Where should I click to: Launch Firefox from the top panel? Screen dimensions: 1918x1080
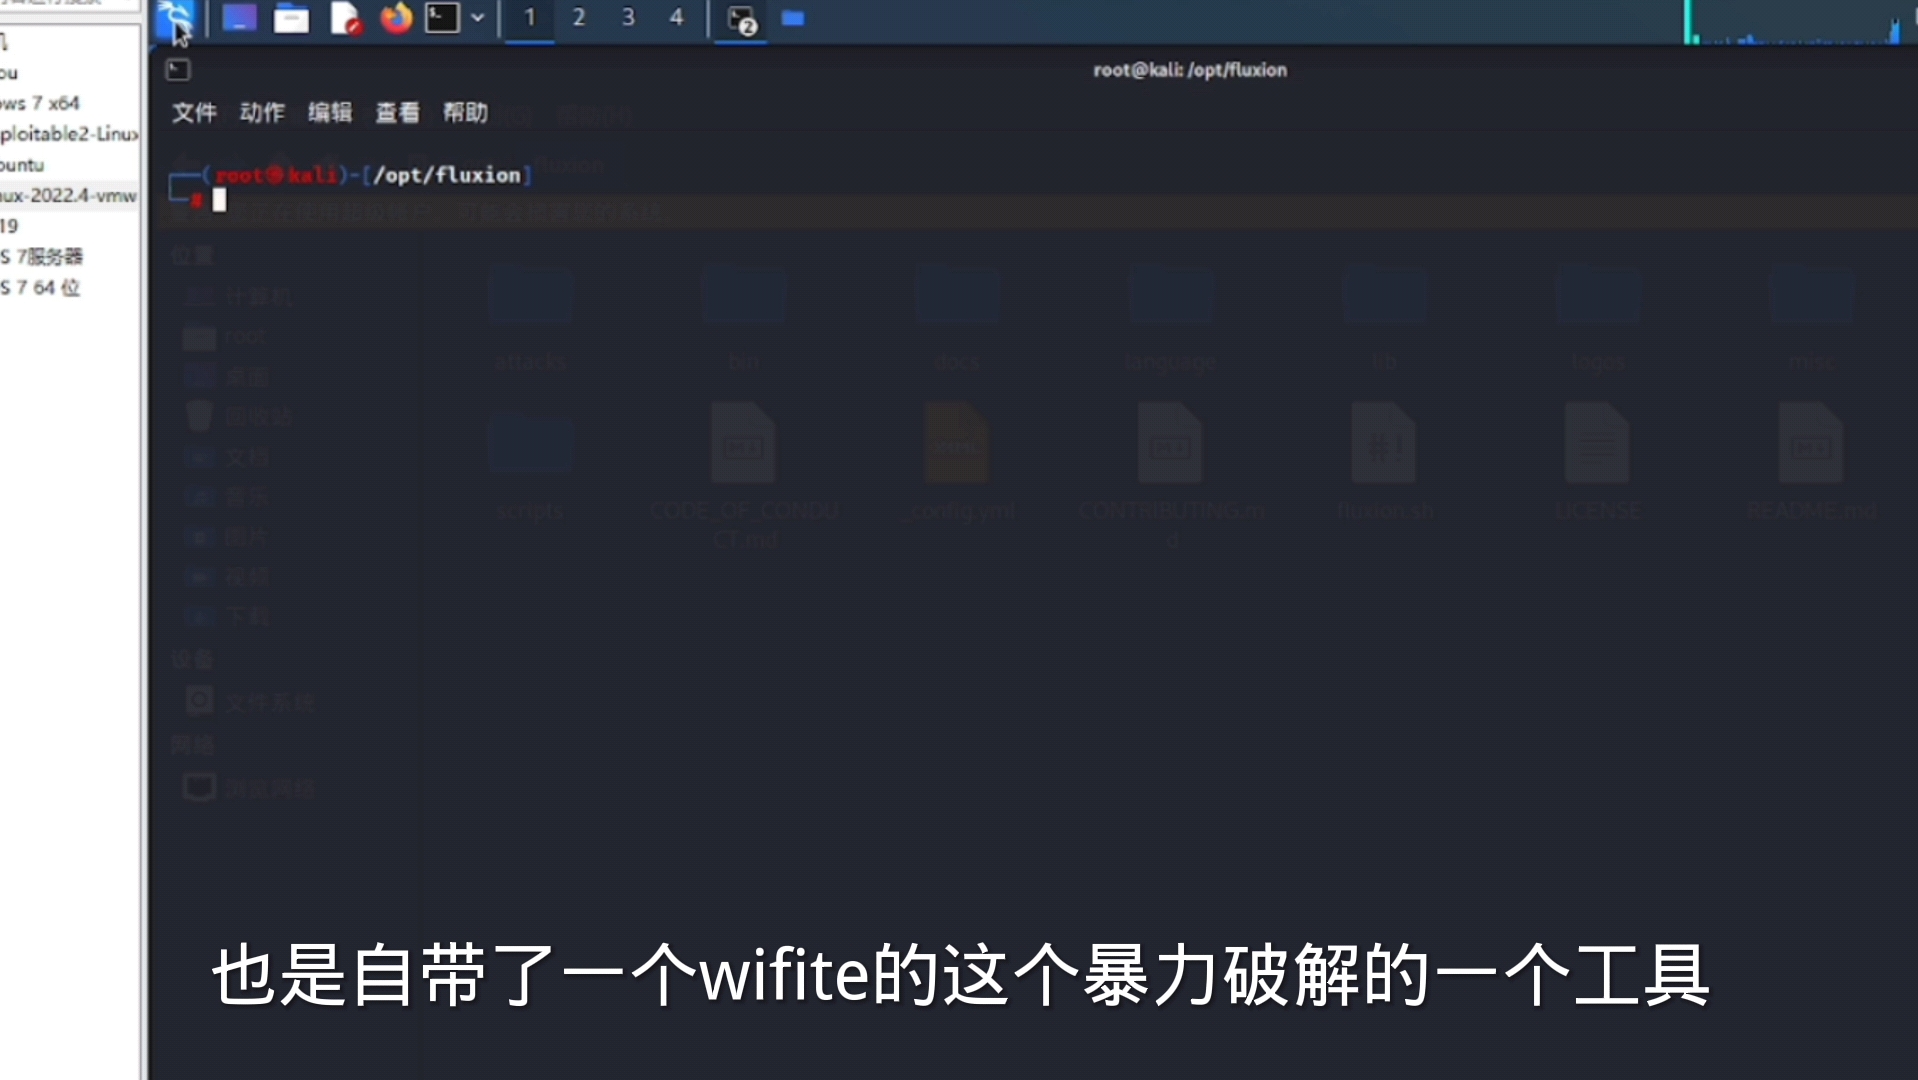coord(396,18)
